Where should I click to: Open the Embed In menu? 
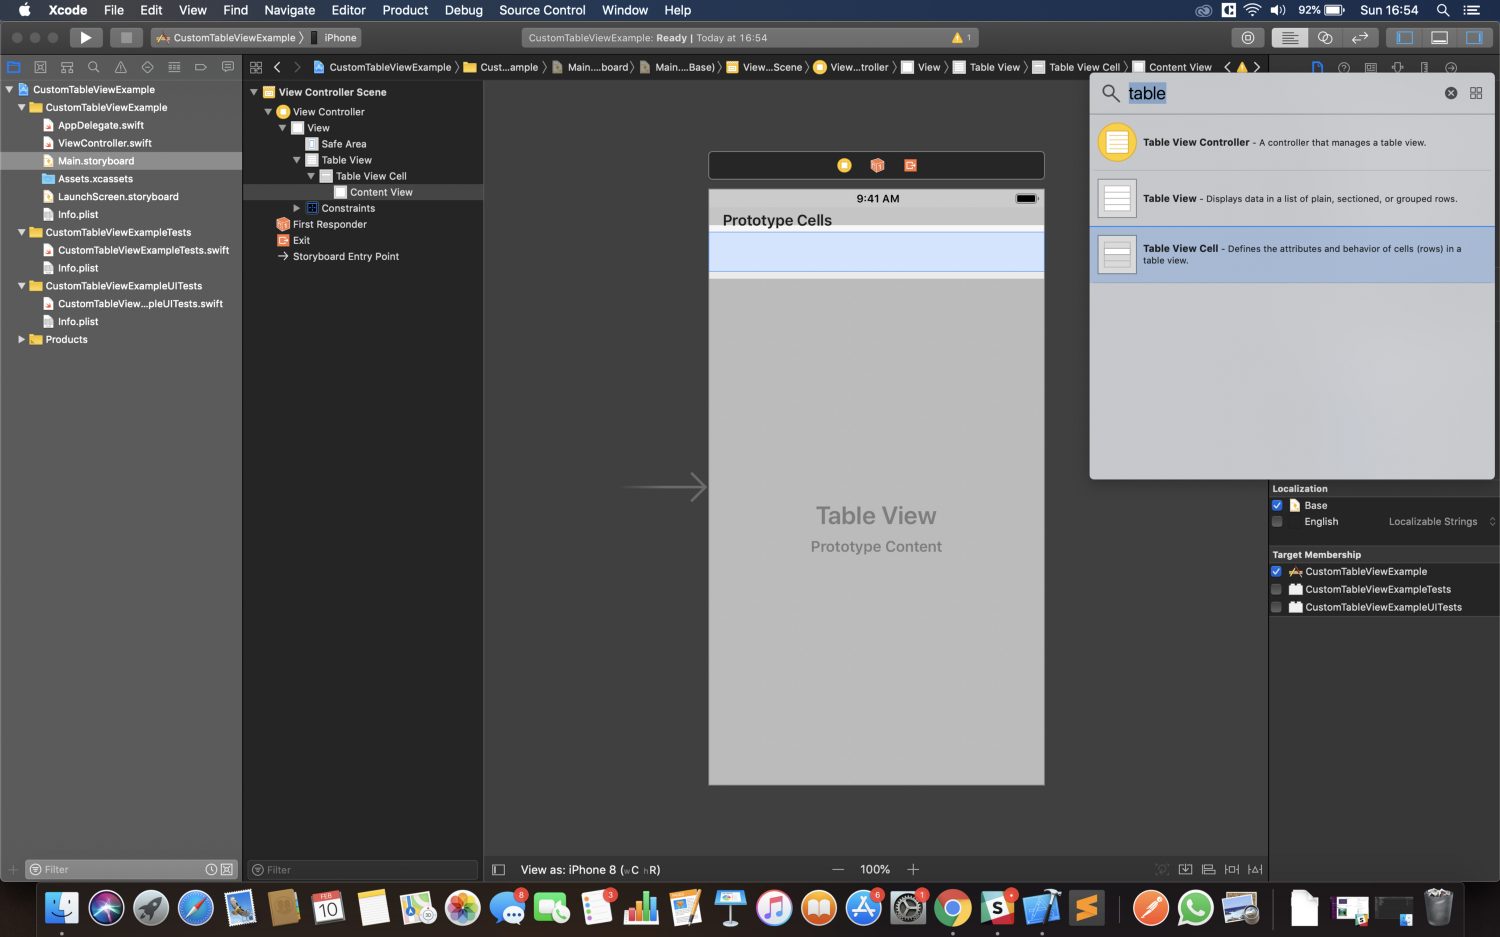(x=1185, y=870)
